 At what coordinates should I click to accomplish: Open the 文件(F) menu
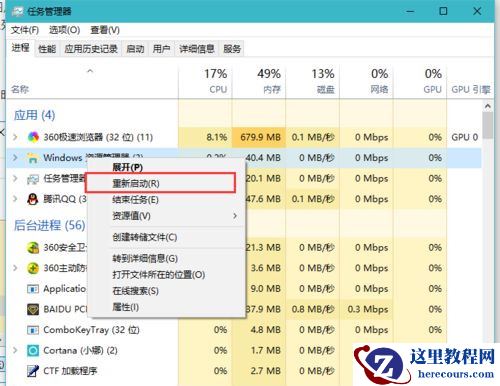[25, 30]
